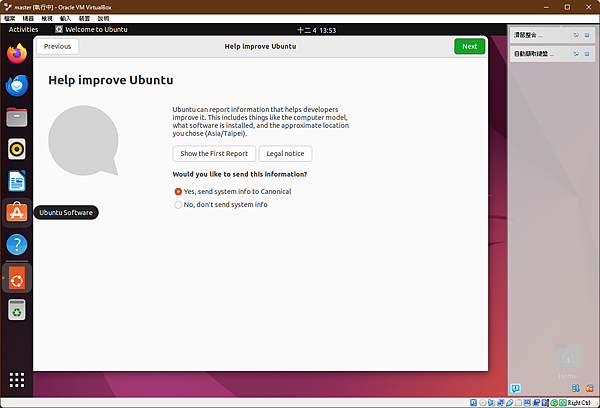Select Yes, send system info to Canonical
The width and height of the screenshot is (600, 408).
(x=233, y=191)
